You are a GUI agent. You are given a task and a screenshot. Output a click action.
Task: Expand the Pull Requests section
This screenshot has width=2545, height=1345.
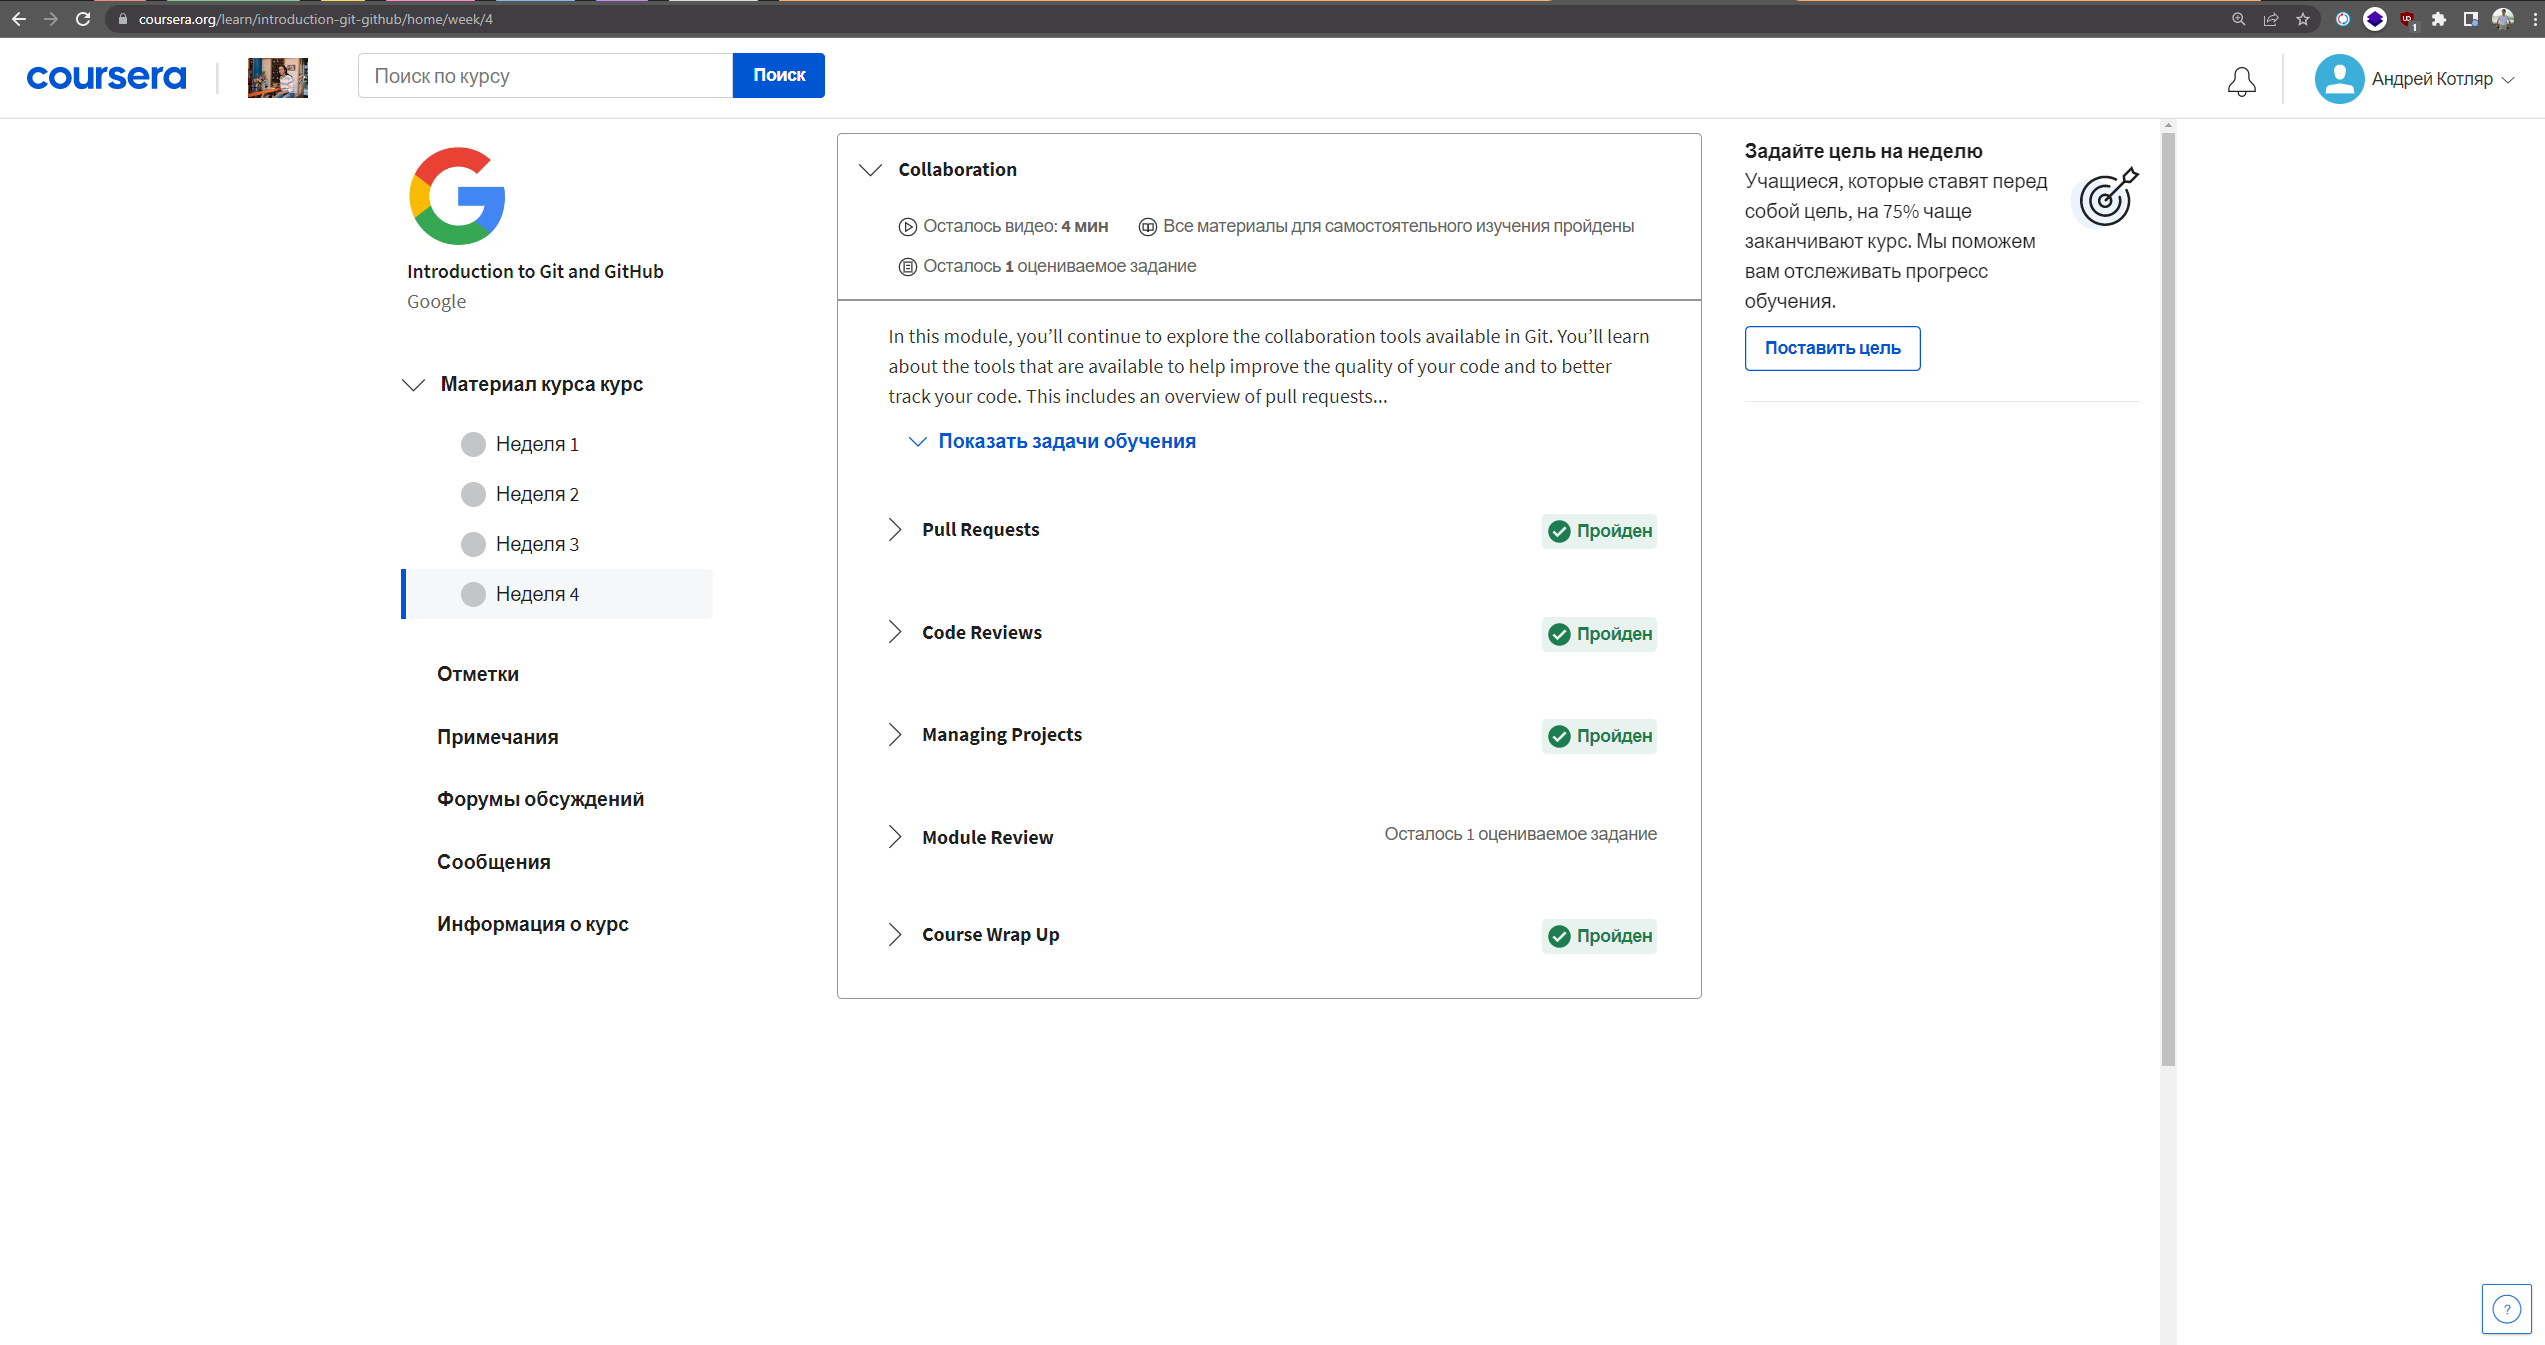[894, 530]
